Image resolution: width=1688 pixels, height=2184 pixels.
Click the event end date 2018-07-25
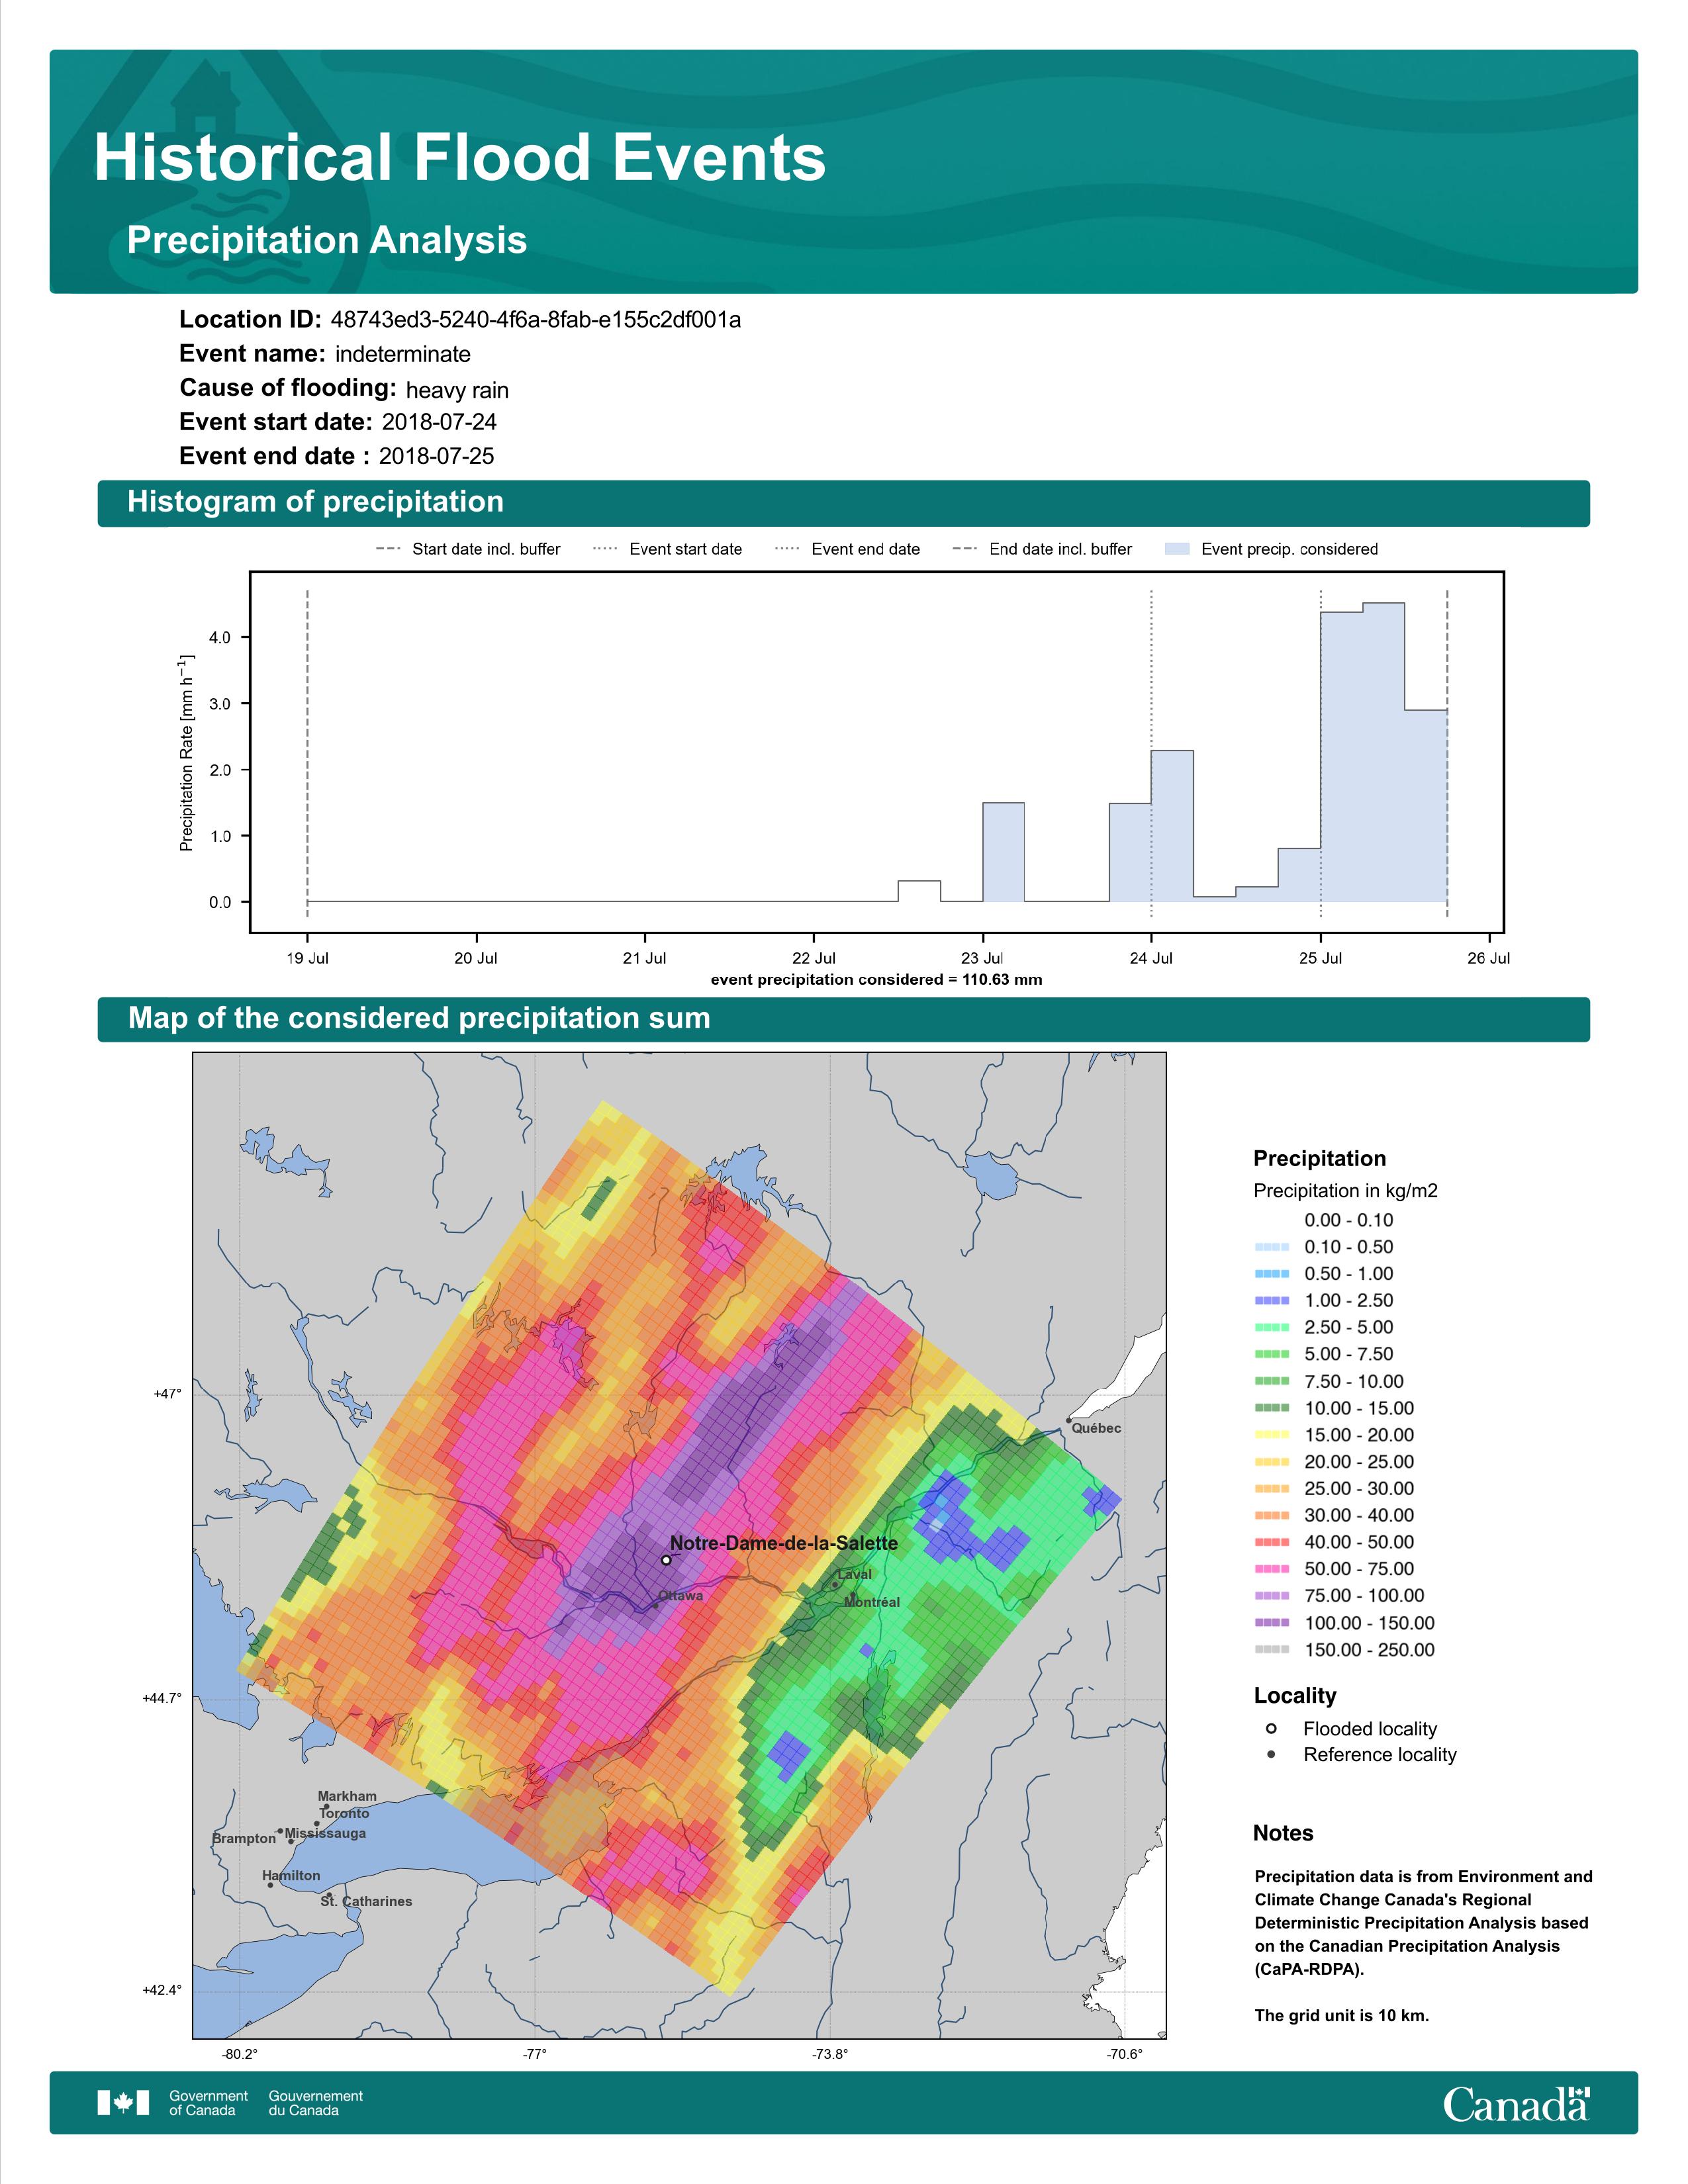coord(436,456)
